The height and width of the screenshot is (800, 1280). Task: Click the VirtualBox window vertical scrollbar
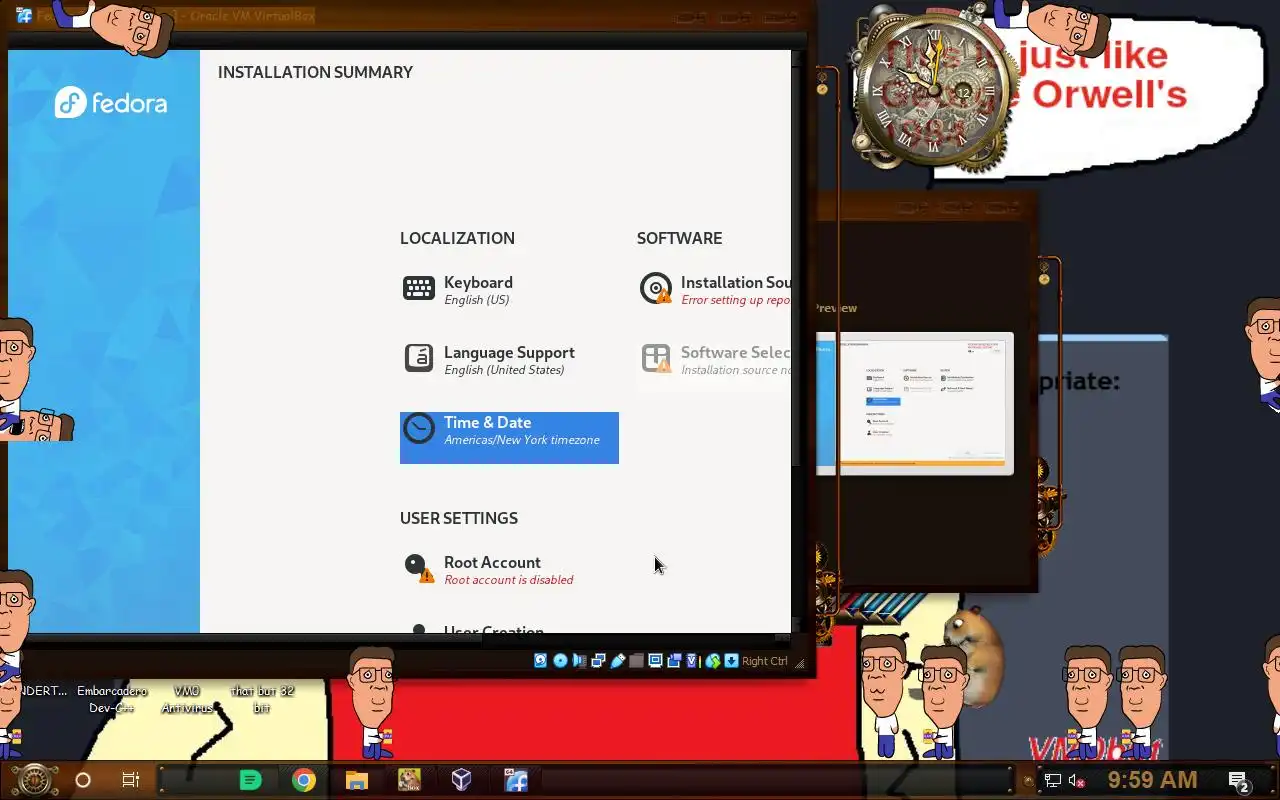pyautogui.click(x=796, y=340)
